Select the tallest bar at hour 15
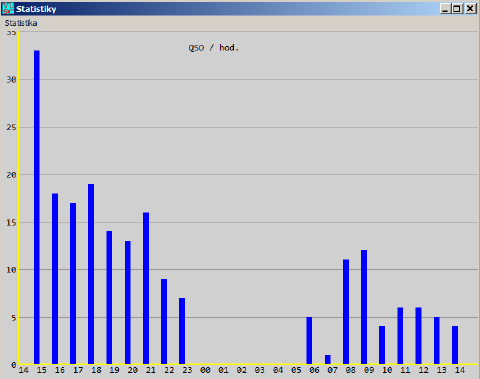Viewport: 480px width, 379px height. [37, 207]
